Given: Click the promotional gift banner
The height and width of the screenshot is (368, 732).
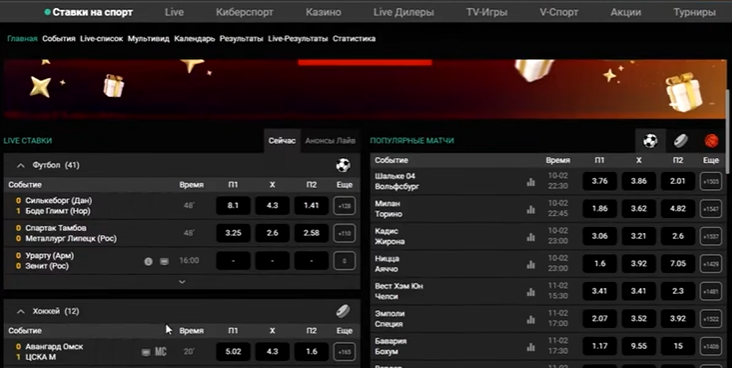Looking at the screenshot, I should click(365, 89).
